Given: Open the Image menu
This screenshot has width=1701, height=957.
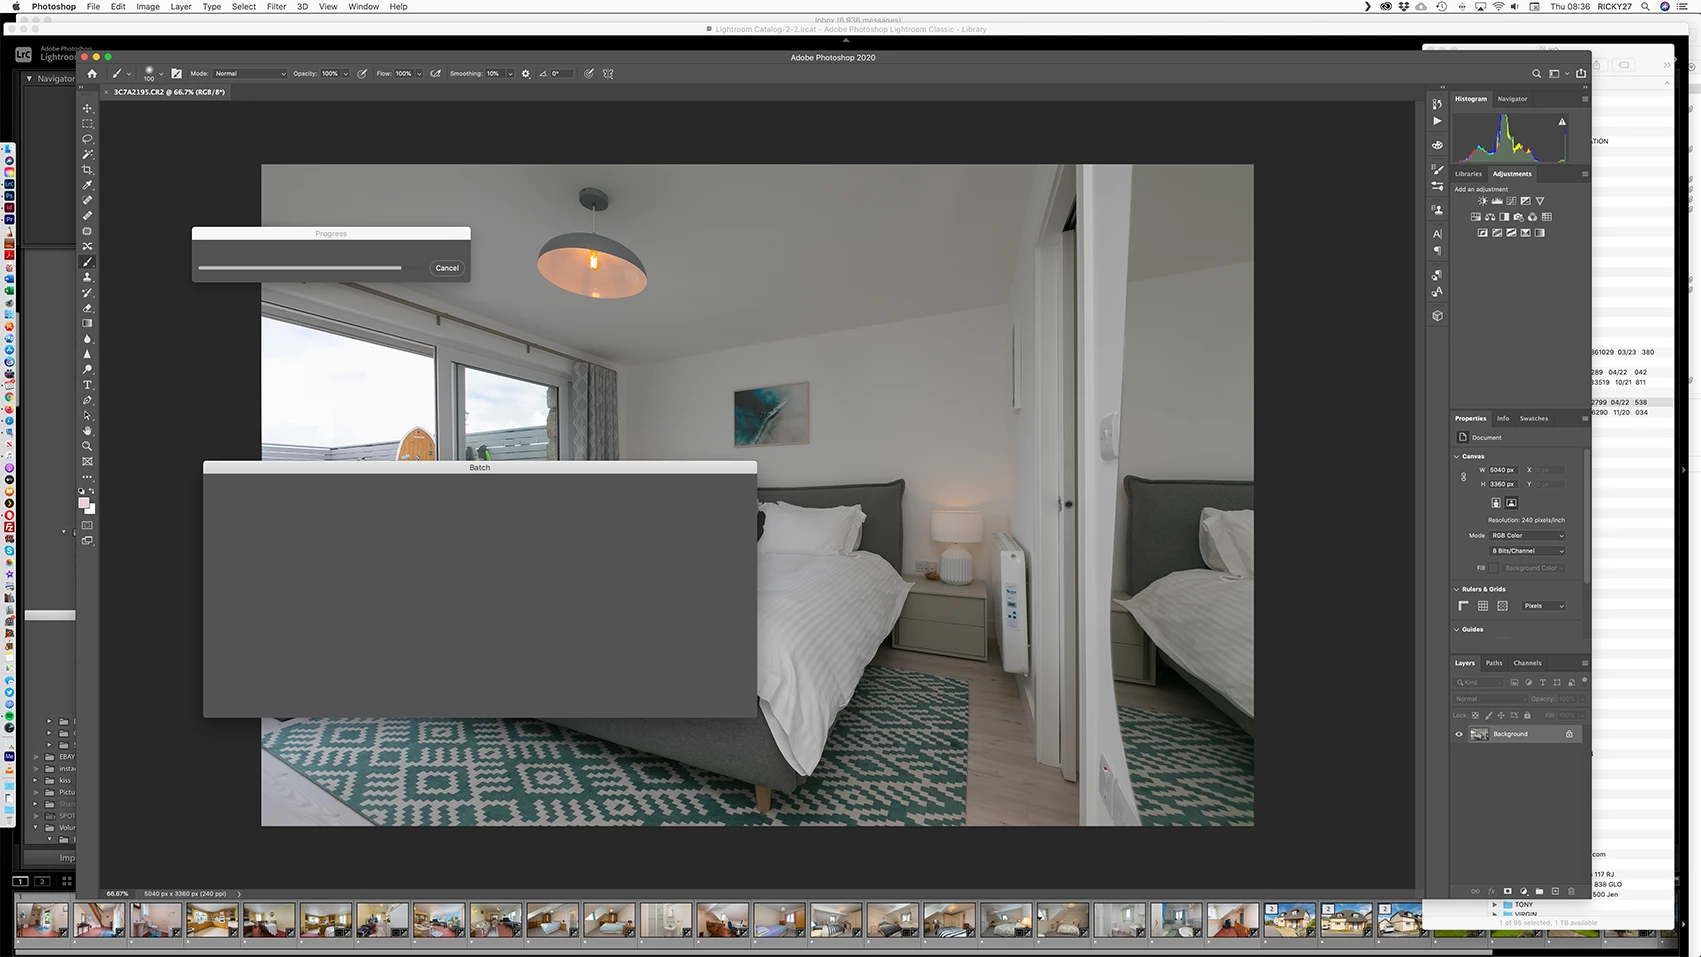Looking at the screenshot, I should tap(148, 7).
